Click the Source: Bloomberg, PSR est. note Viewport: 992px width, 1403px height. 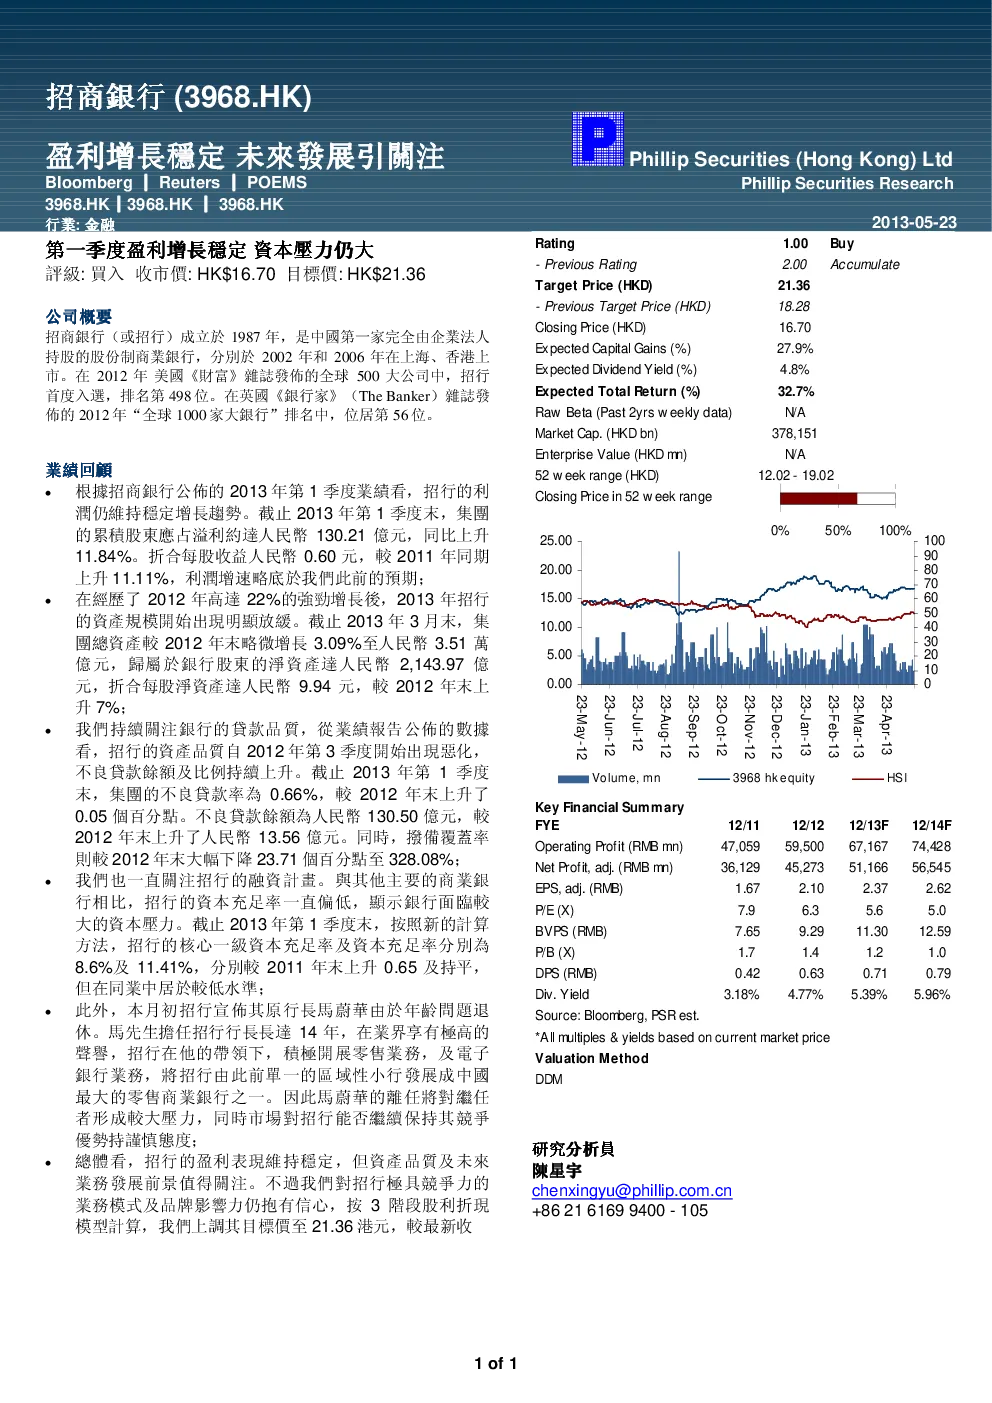[617, 1015]
